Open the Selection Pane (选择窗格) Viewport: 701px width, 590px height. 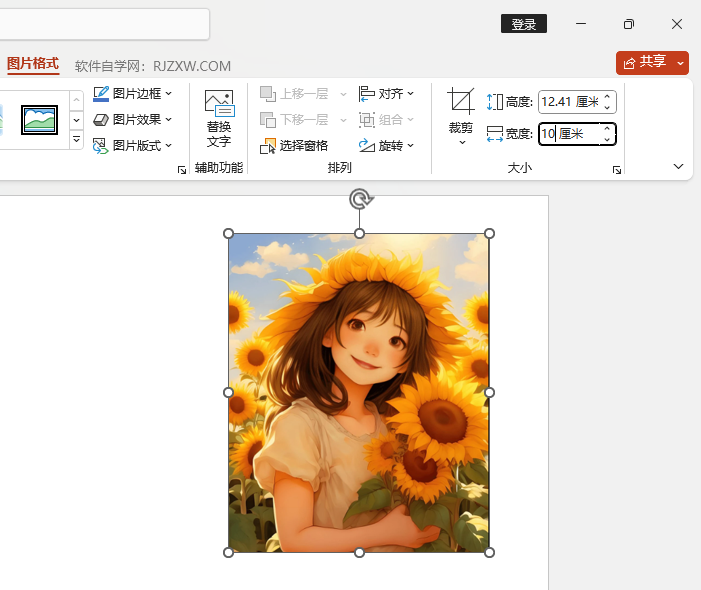(x=294, y=146)
